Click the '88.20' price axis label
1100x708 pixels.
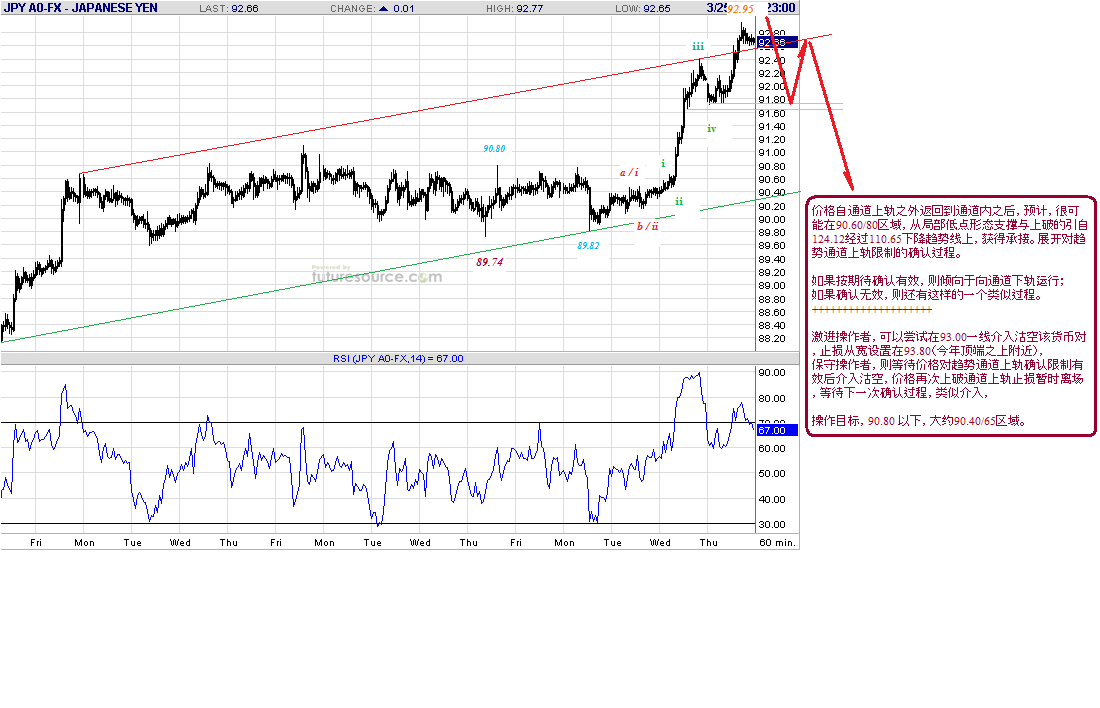click(772, 339)
